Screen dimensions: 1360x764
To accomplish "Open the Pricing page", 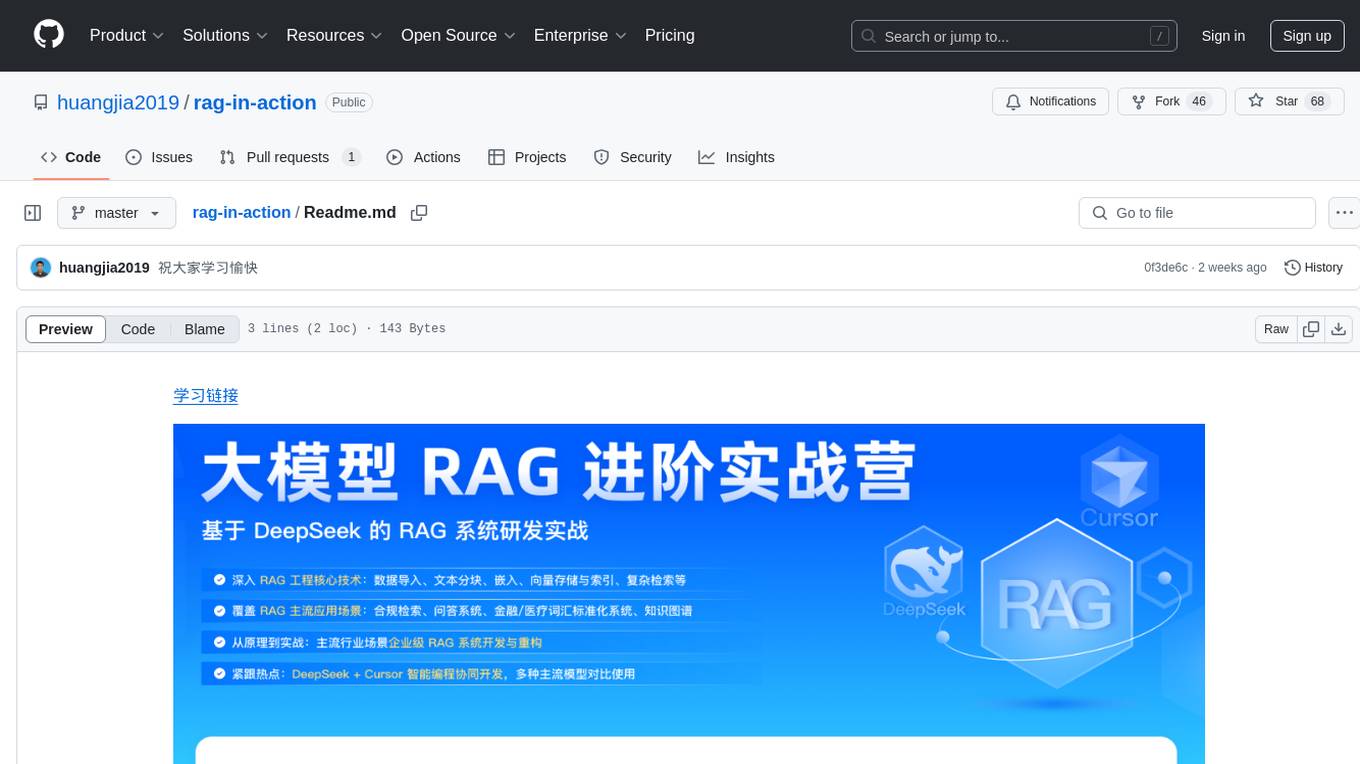I will (x=670, y=35).
